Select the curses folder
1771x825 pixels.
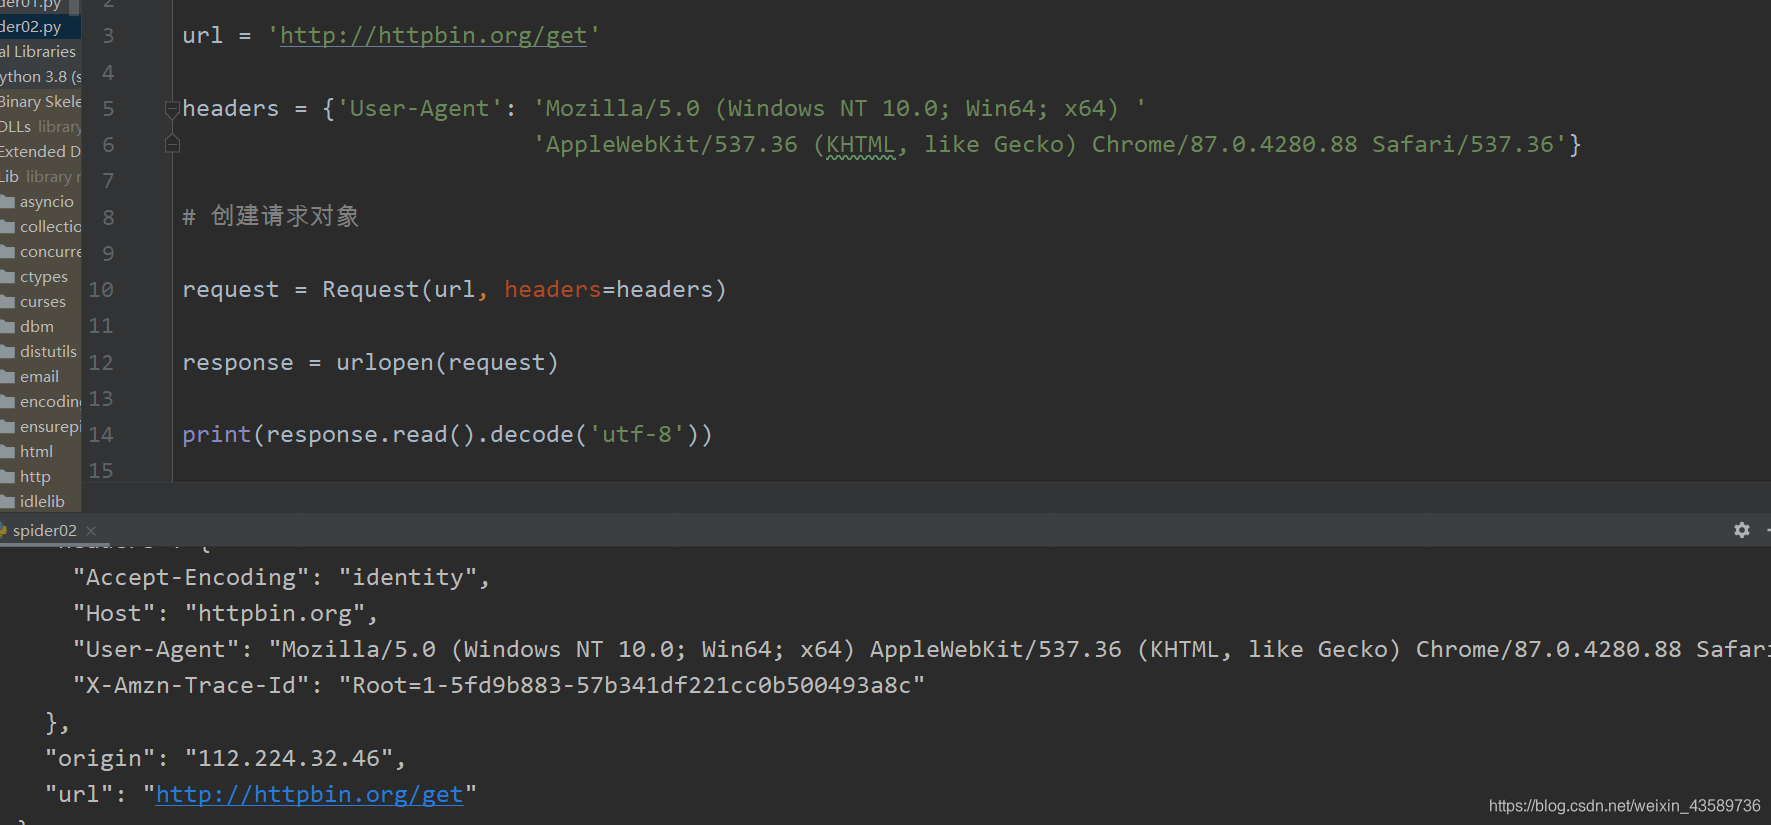[x=43, y=302]
